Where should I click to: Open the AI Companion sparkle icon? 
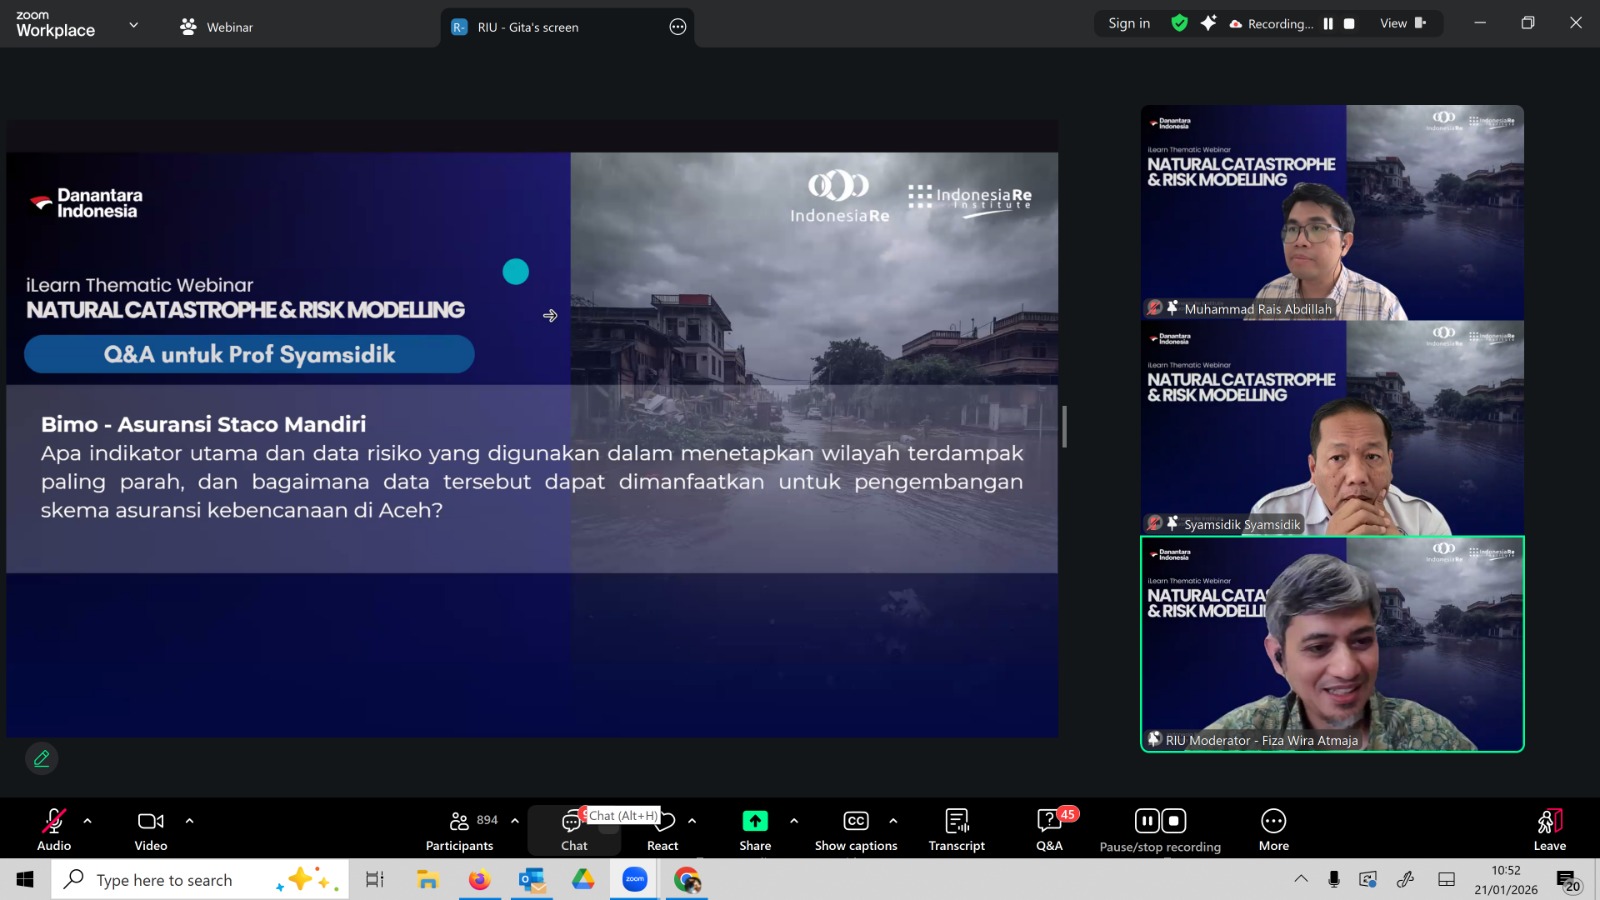tap(1208, 23)
